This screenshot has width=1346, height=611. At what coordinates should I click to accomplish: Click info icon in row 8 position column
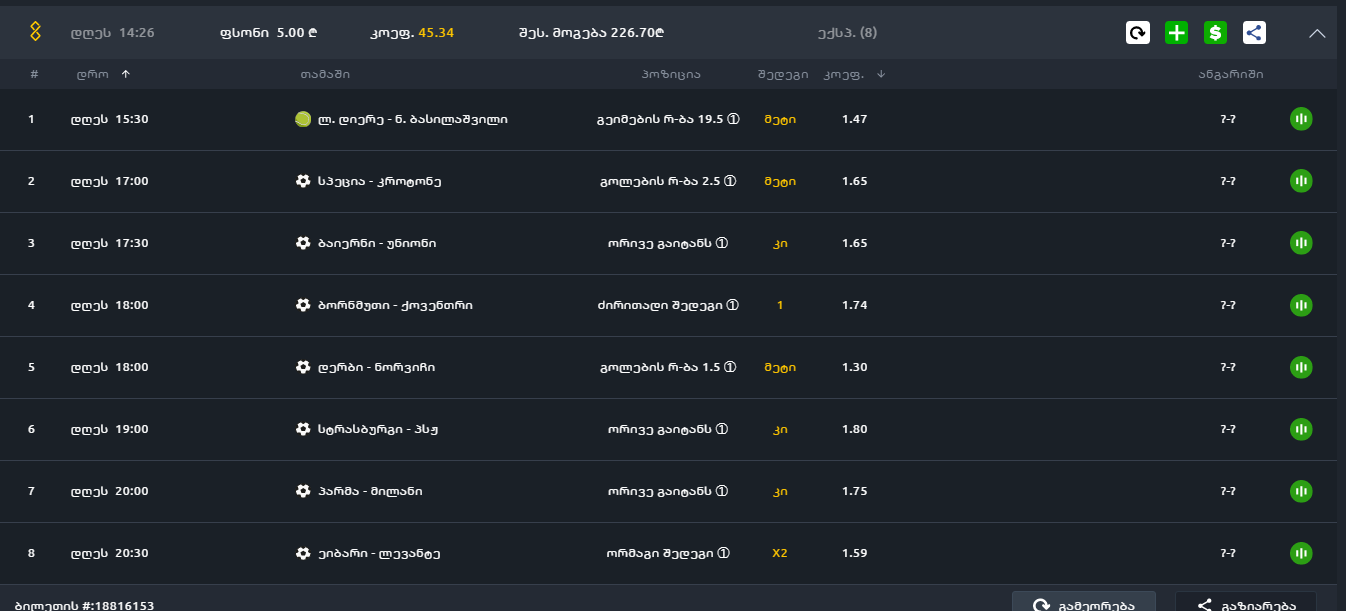click(723, 553)
